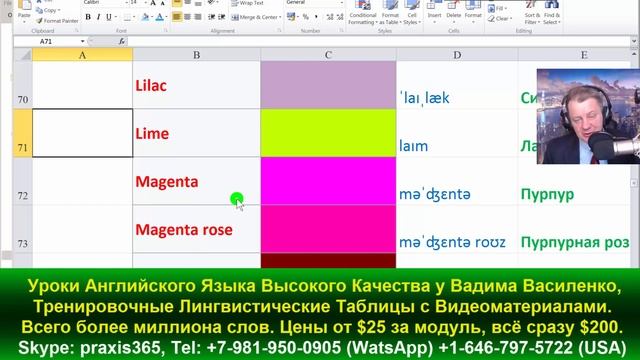This screenshot has width=640, height=360.
Task: Open the Fill dropdown
Action: [498, 9]
